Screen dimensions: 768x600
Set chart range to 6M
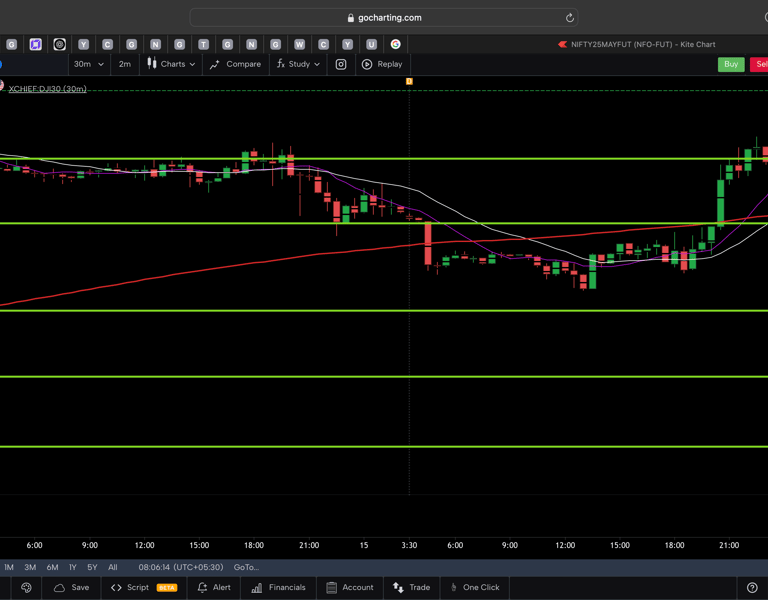coord(52,567)
